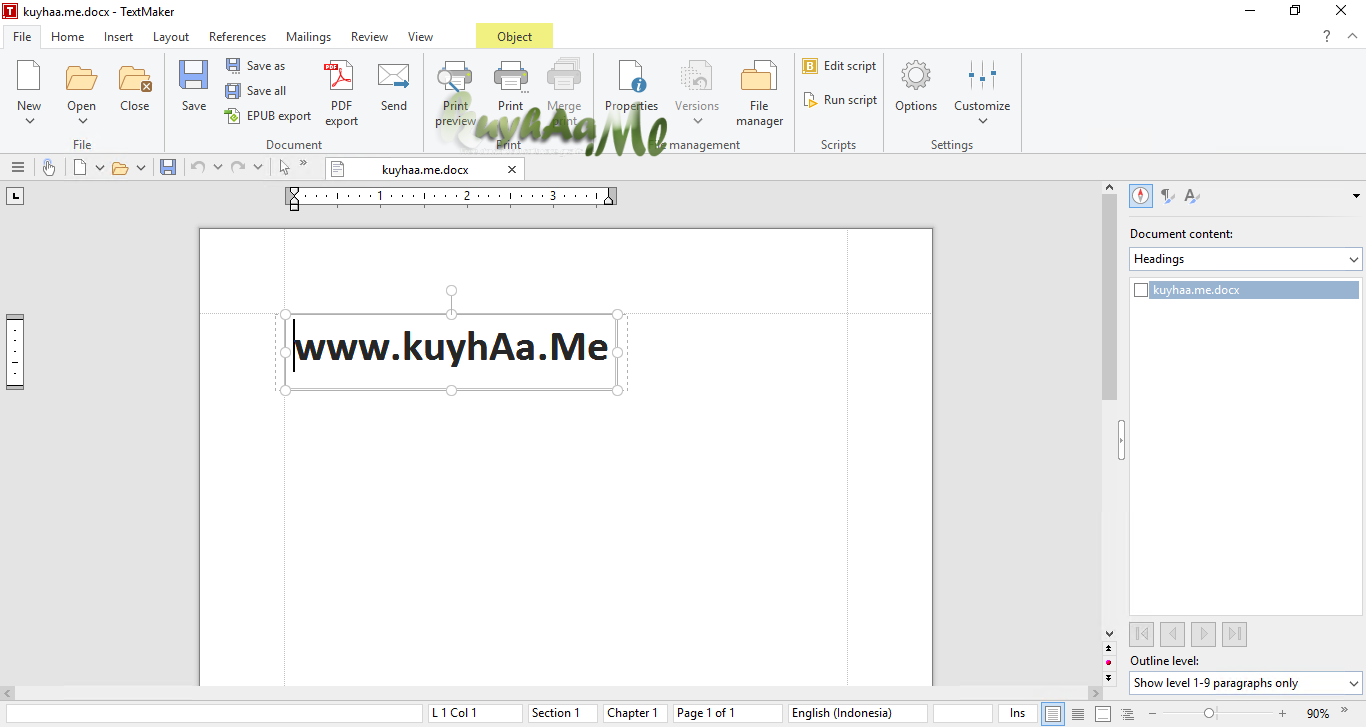The image size is (1366, 727).
Task: Adjust the zoom slider handle
Action: 1209,713
